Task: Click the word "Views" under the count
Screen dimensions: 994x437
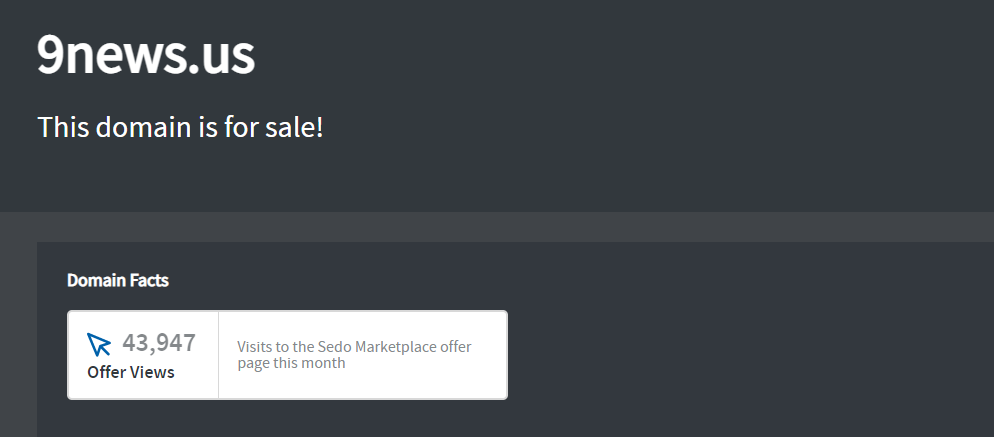Action: pos(152,372)
